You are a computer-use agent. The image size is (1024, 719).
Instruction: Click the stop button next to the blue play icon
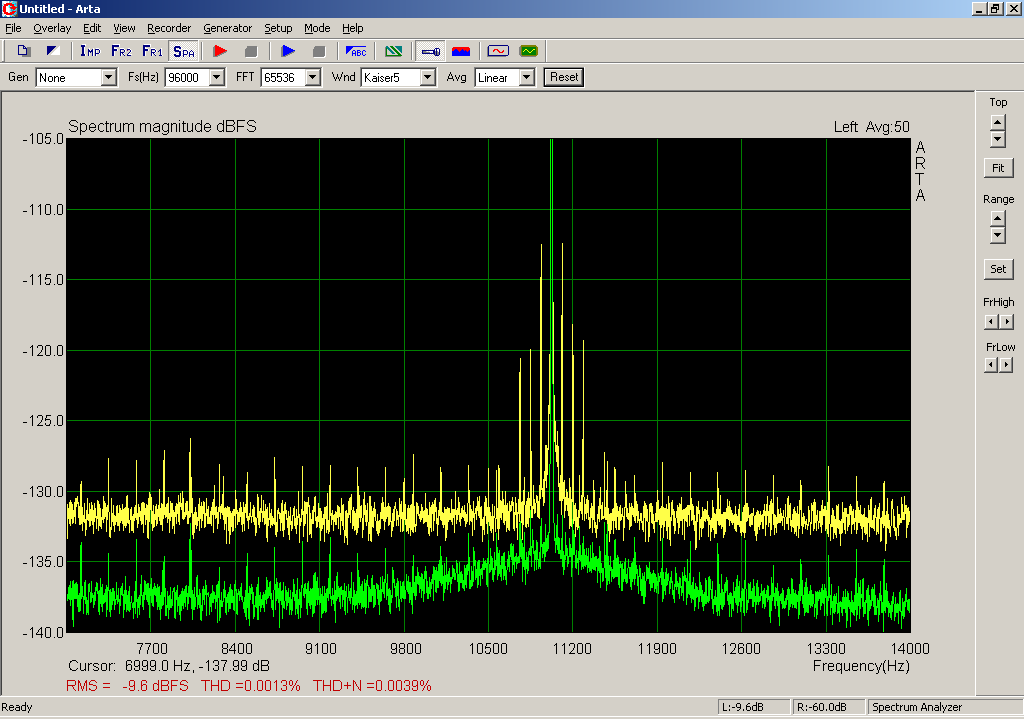[x=319, y=51]
